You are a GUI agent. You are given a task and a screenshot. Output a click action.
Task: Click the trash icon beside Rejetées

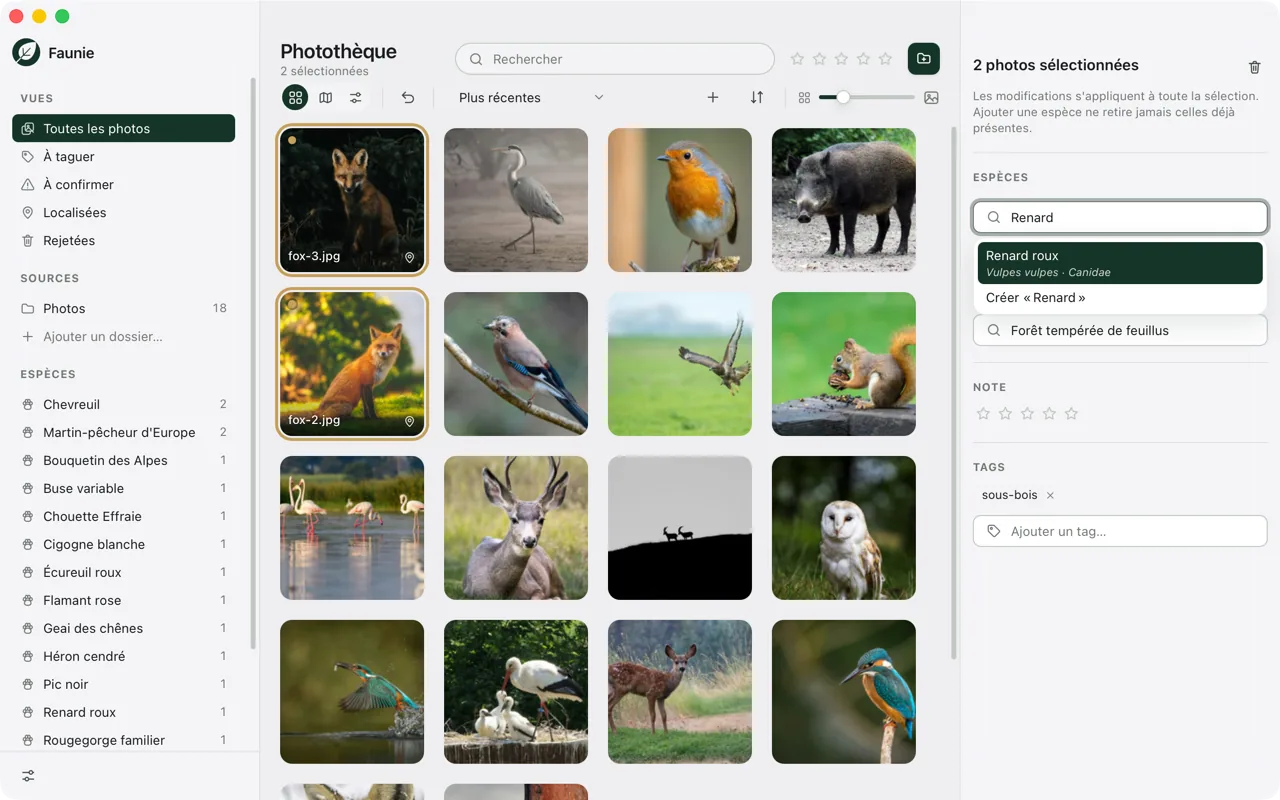[x=28, y=241]
